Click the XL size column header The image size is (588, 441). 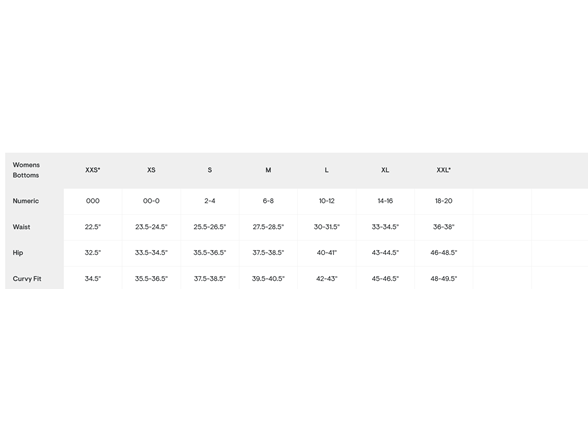385,170
